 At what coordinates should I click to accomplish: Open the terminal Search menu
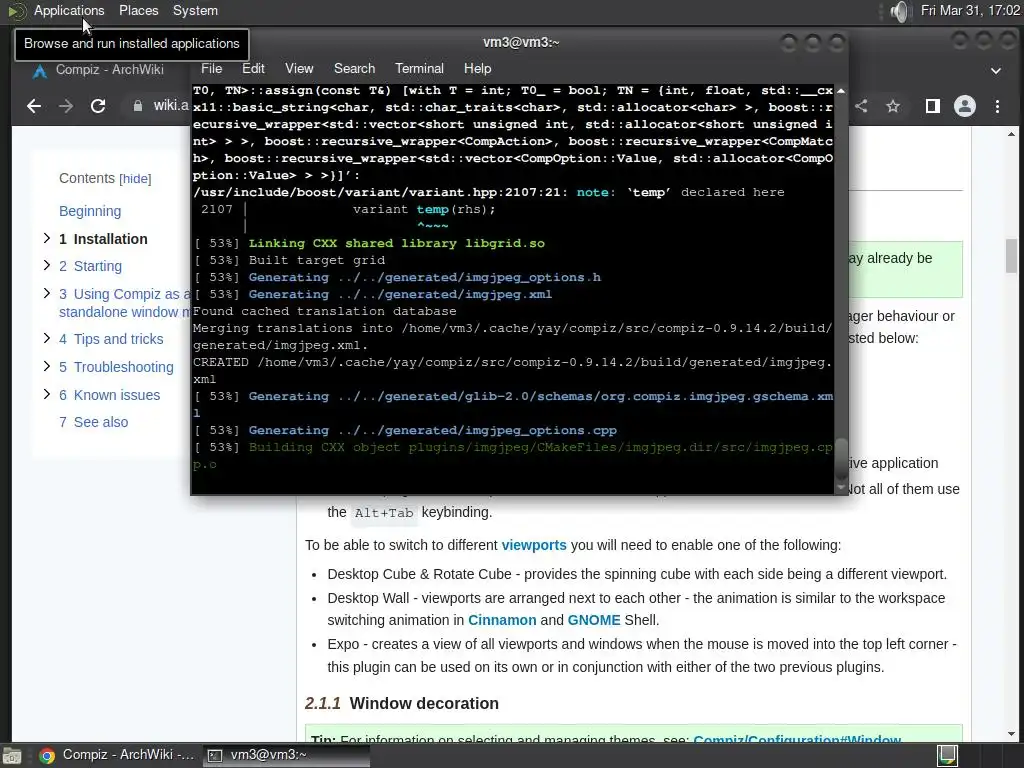pos(355,69)
